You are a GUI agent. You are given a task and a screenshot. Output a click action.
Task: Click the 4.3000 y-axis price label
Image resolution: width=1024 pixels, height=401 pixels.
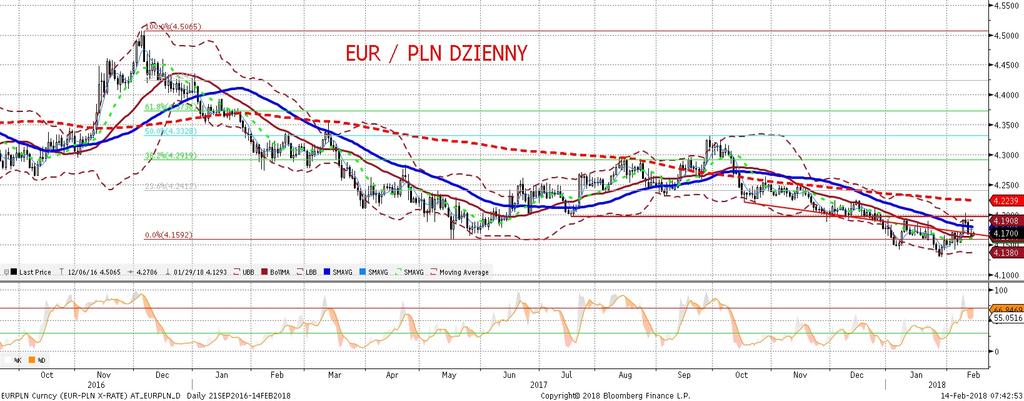click(x=1004, y=155)
